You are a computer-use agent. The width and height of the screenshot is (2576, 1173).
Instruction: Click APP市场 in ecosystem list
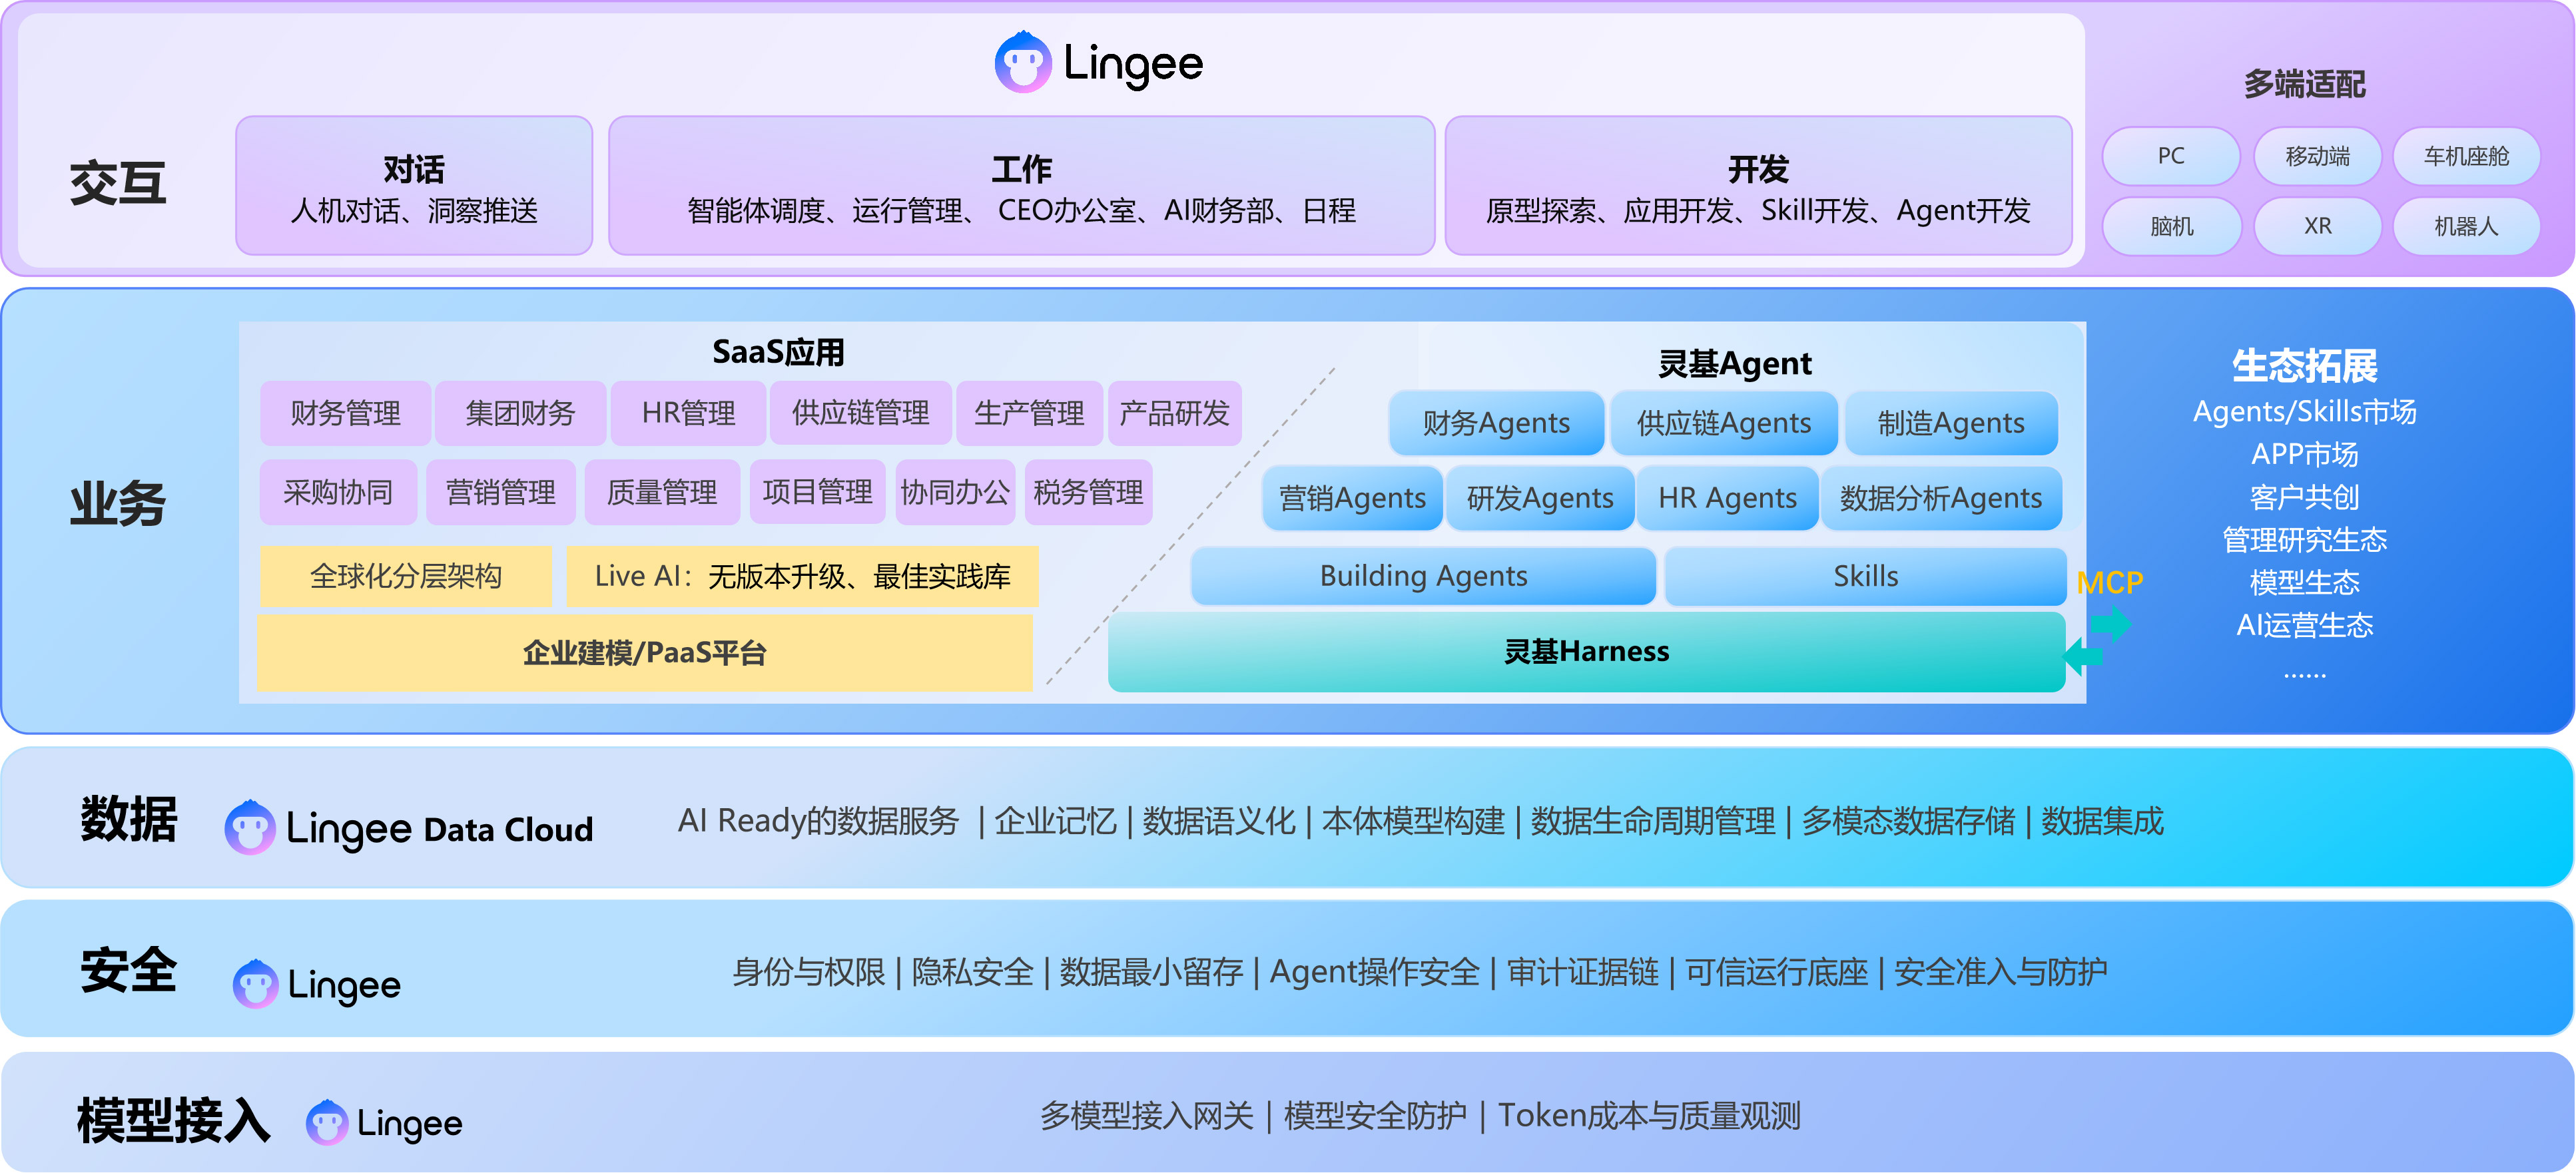pyautogui.click(x=2304, y=455)
